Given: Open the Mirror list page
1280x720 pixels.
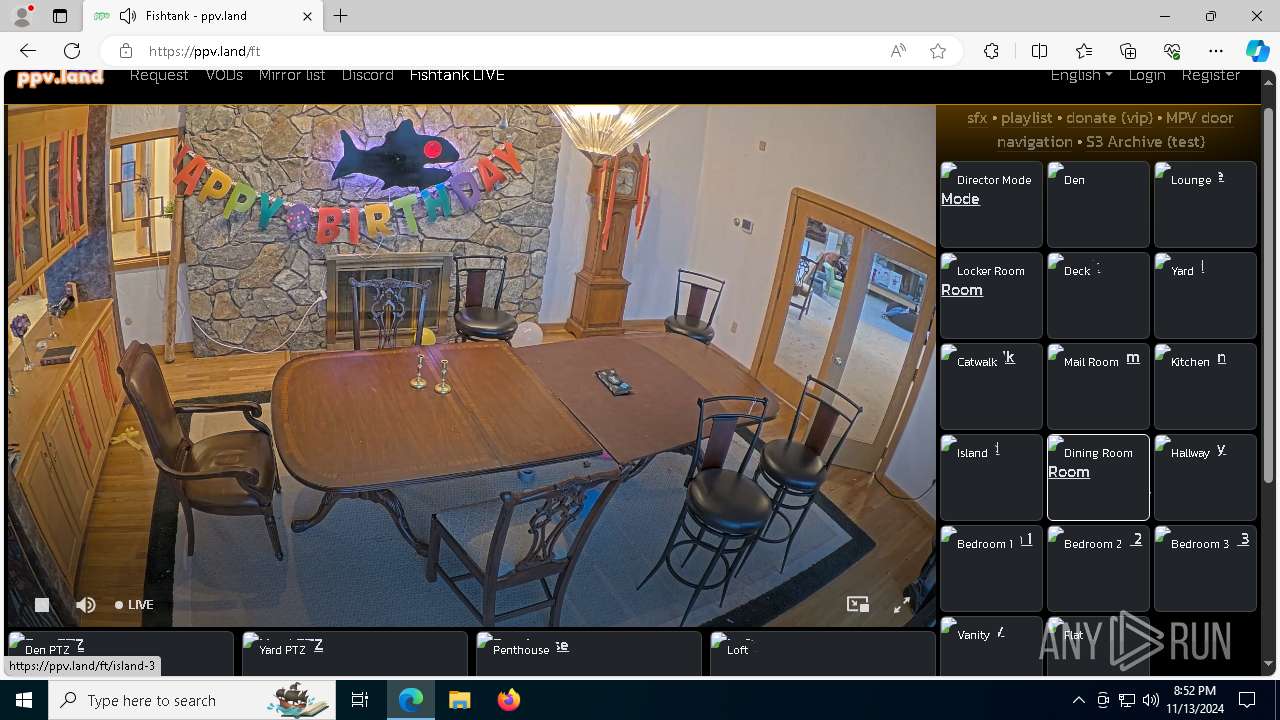Looking at the screenshot, I should [292, 75].
